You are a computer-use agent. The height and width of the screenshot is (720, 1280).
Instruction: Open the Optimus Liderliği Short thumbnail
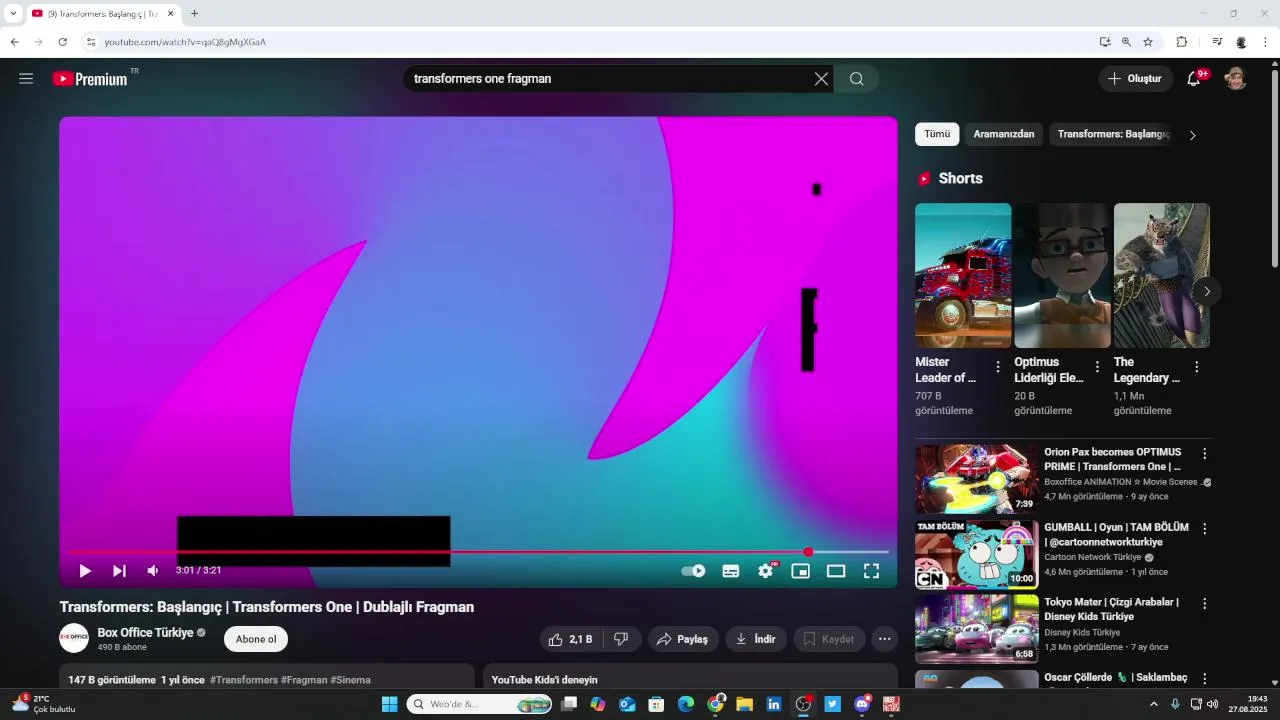click(x=1062, y=276)
